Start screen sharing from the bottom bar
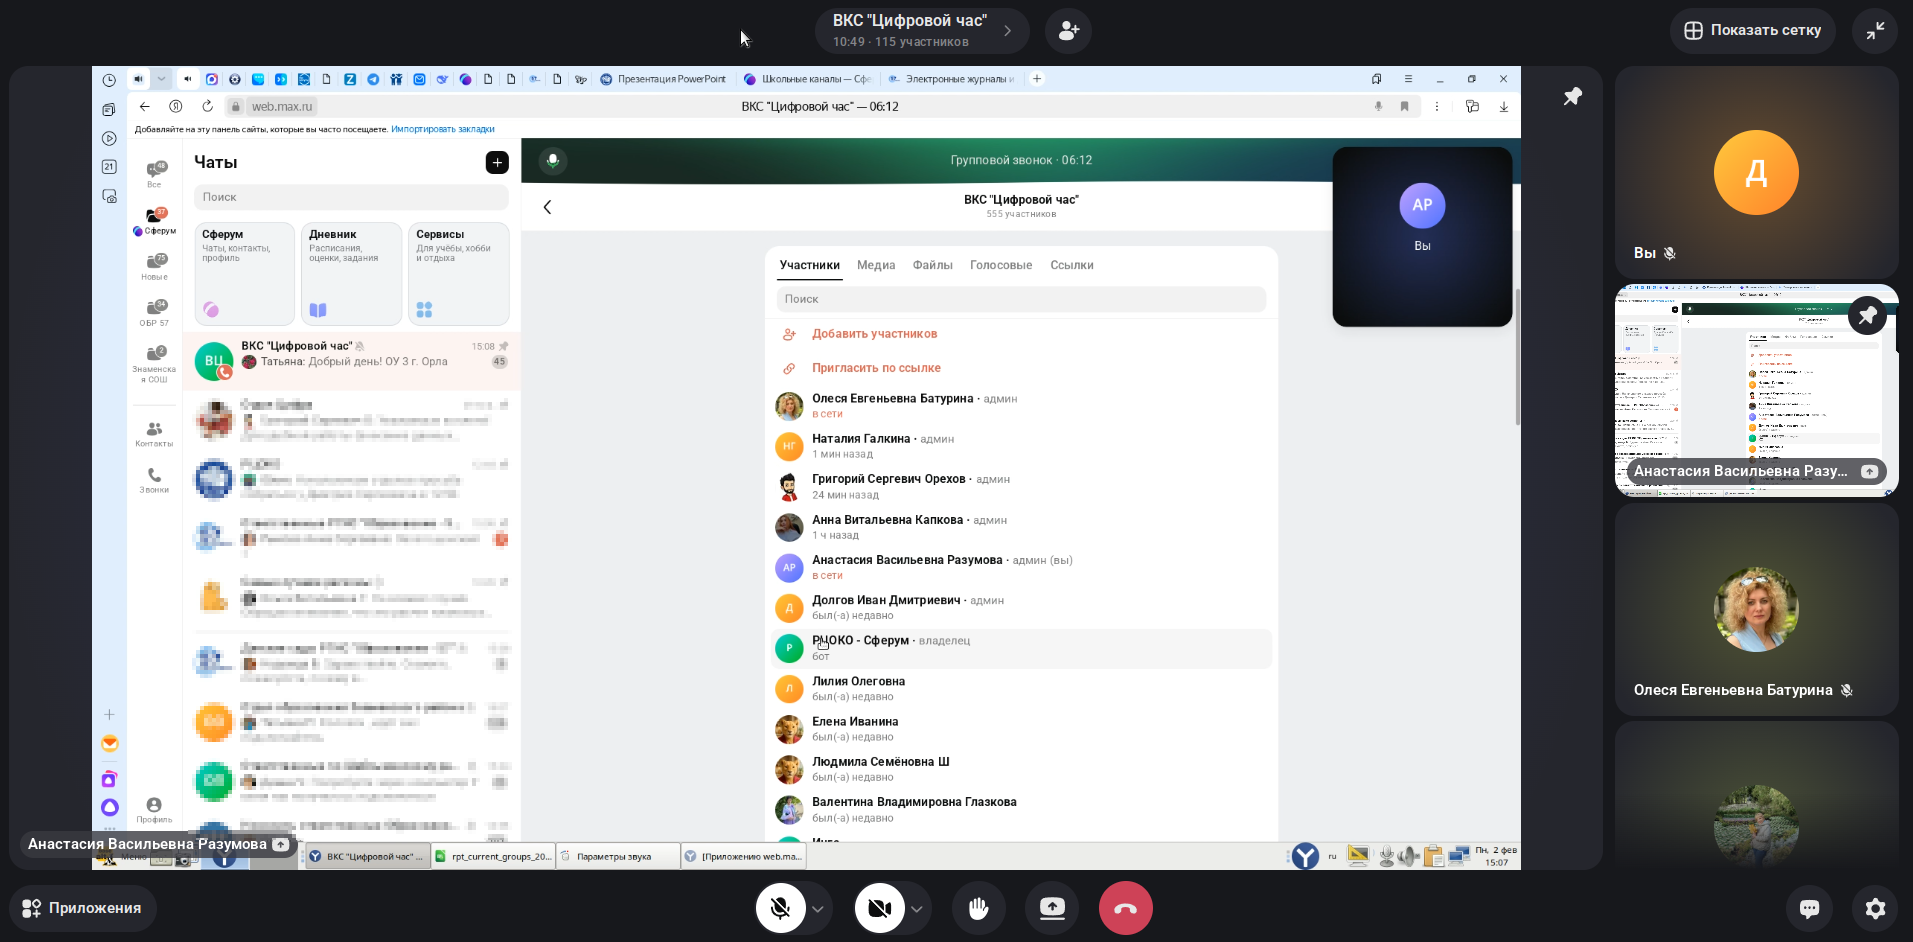Screen dimensions: 1913x942 pyautogui.click(x=1052, y=908)
